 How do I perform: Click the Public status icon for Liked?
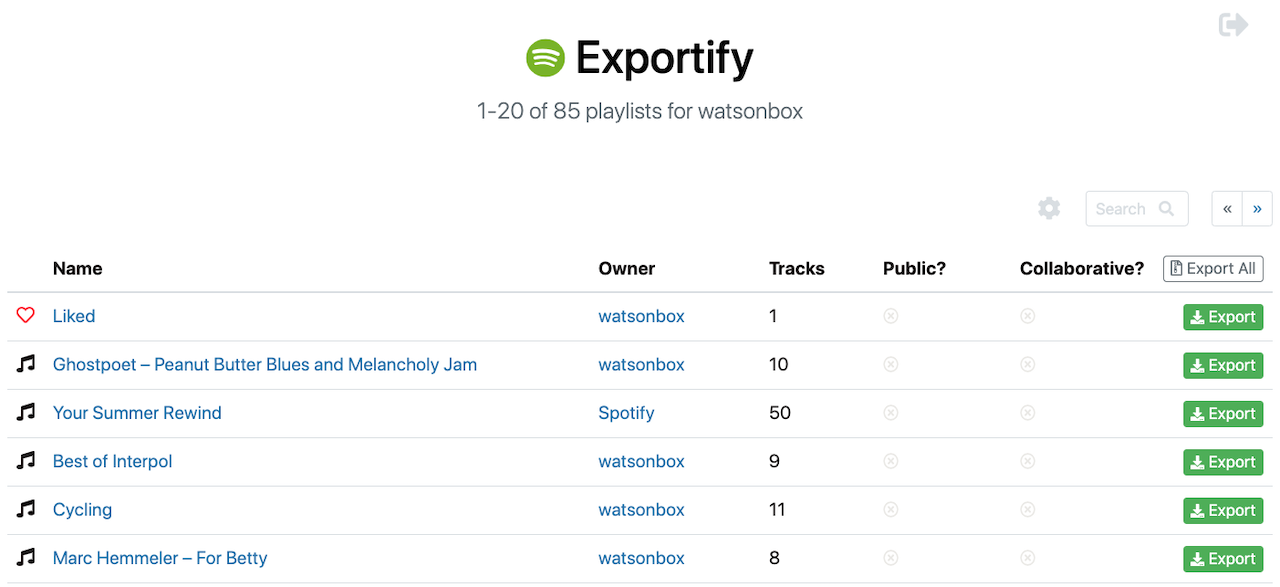891,316
